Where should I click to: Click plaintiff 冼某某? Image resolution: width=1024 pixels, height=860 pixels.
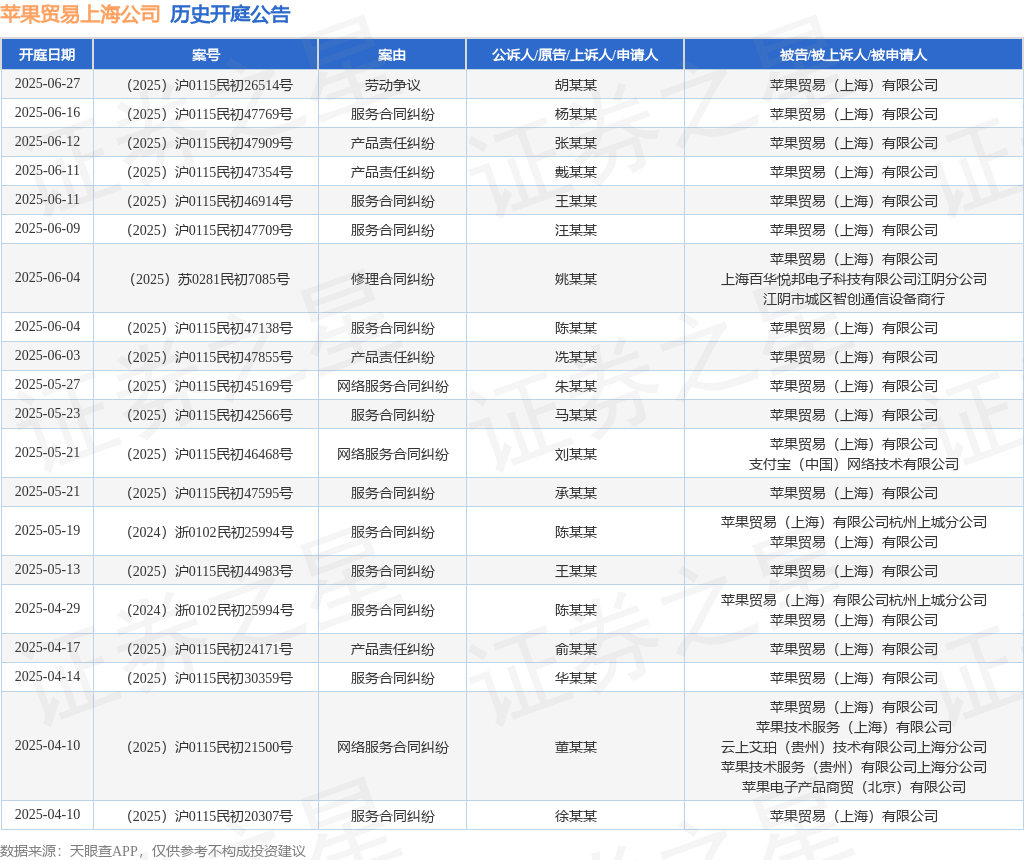click(x=575, y=357)
